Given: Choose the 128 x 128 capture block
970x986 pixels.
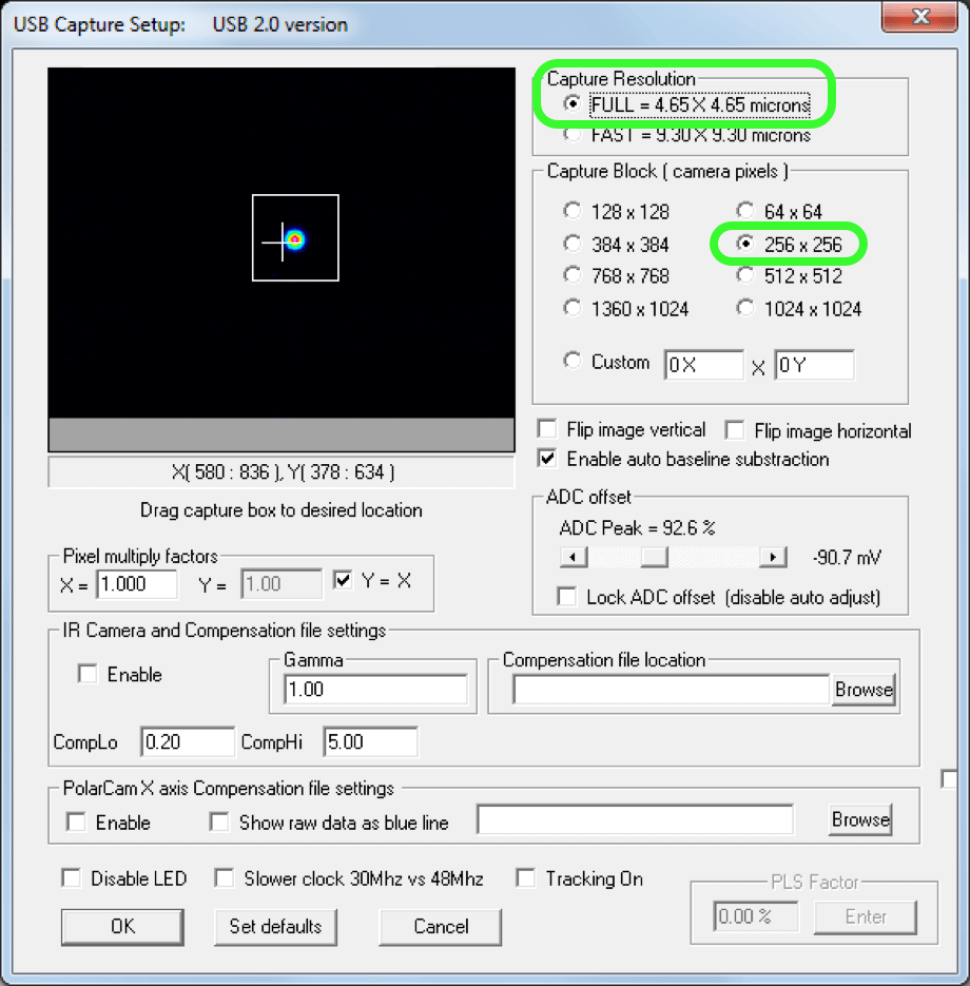Looking at the screenshot, I should (x=573, y=212).
